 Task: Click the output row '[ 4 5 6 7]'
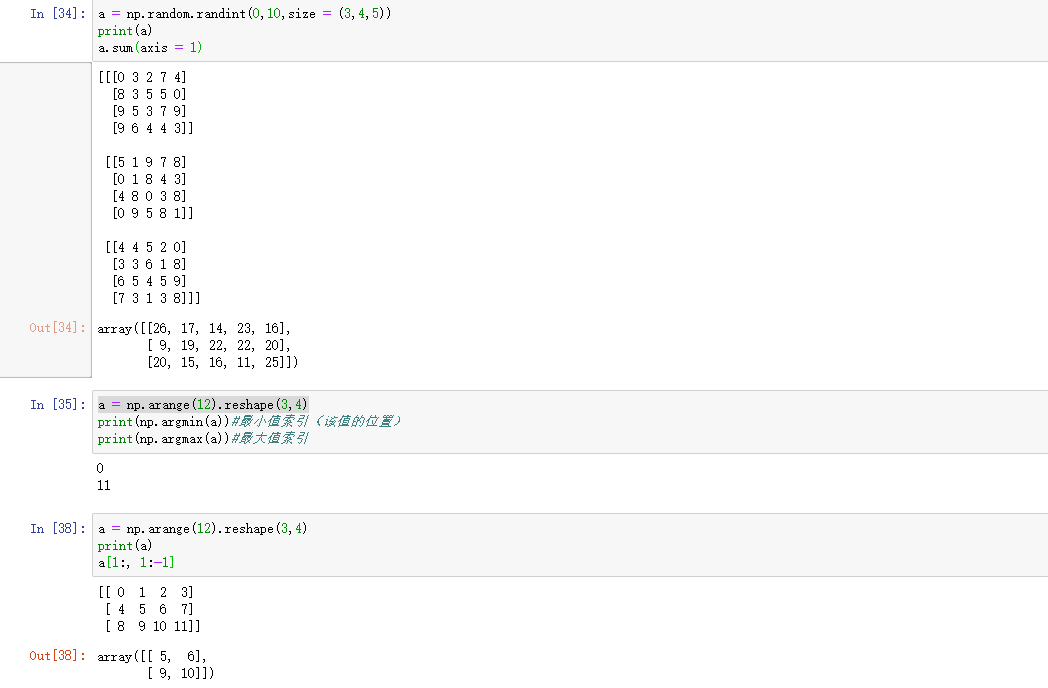(150, 609)
